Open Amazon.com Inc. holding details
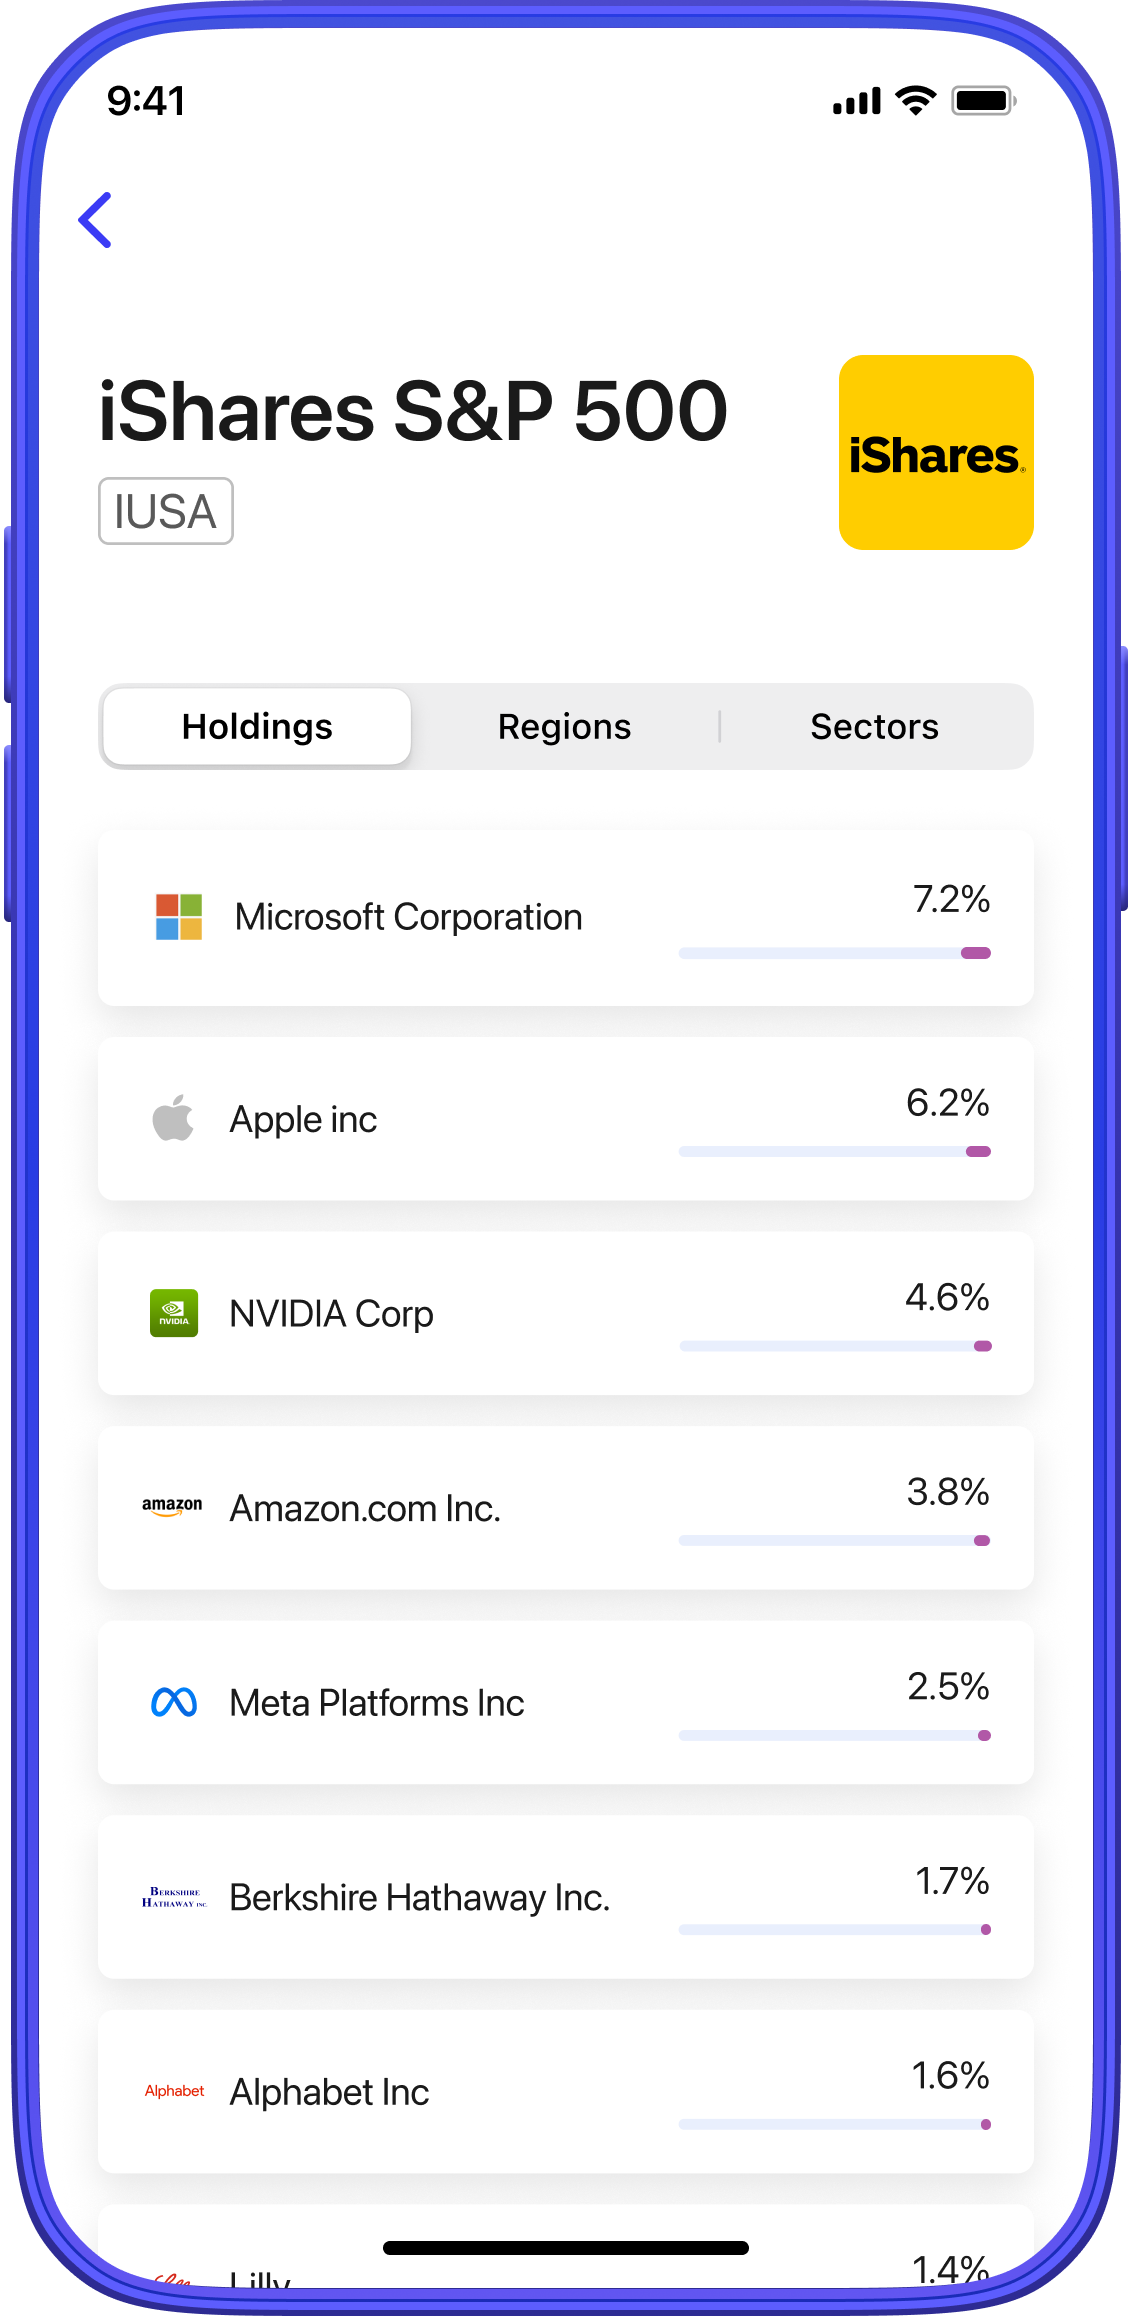The width and height of the screenshot is (1132, 2316). pyautogui.click(x=365, y=1508)
